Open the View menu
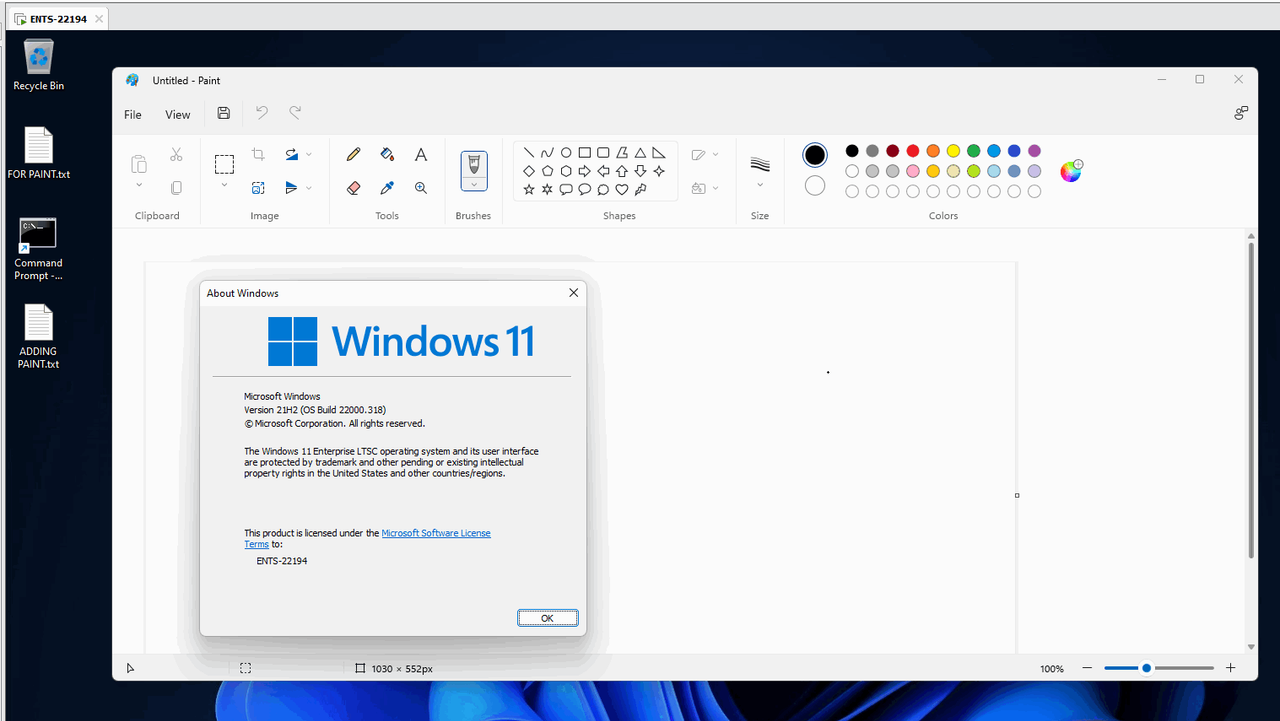This screenshot has height=721, width=1280. [178, 114]
